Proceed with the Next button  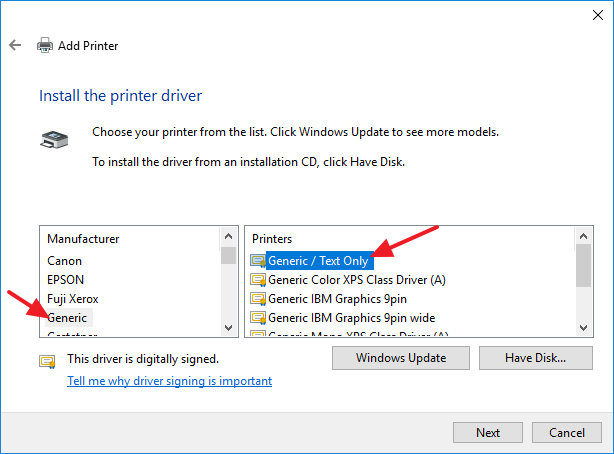[488, 432]
